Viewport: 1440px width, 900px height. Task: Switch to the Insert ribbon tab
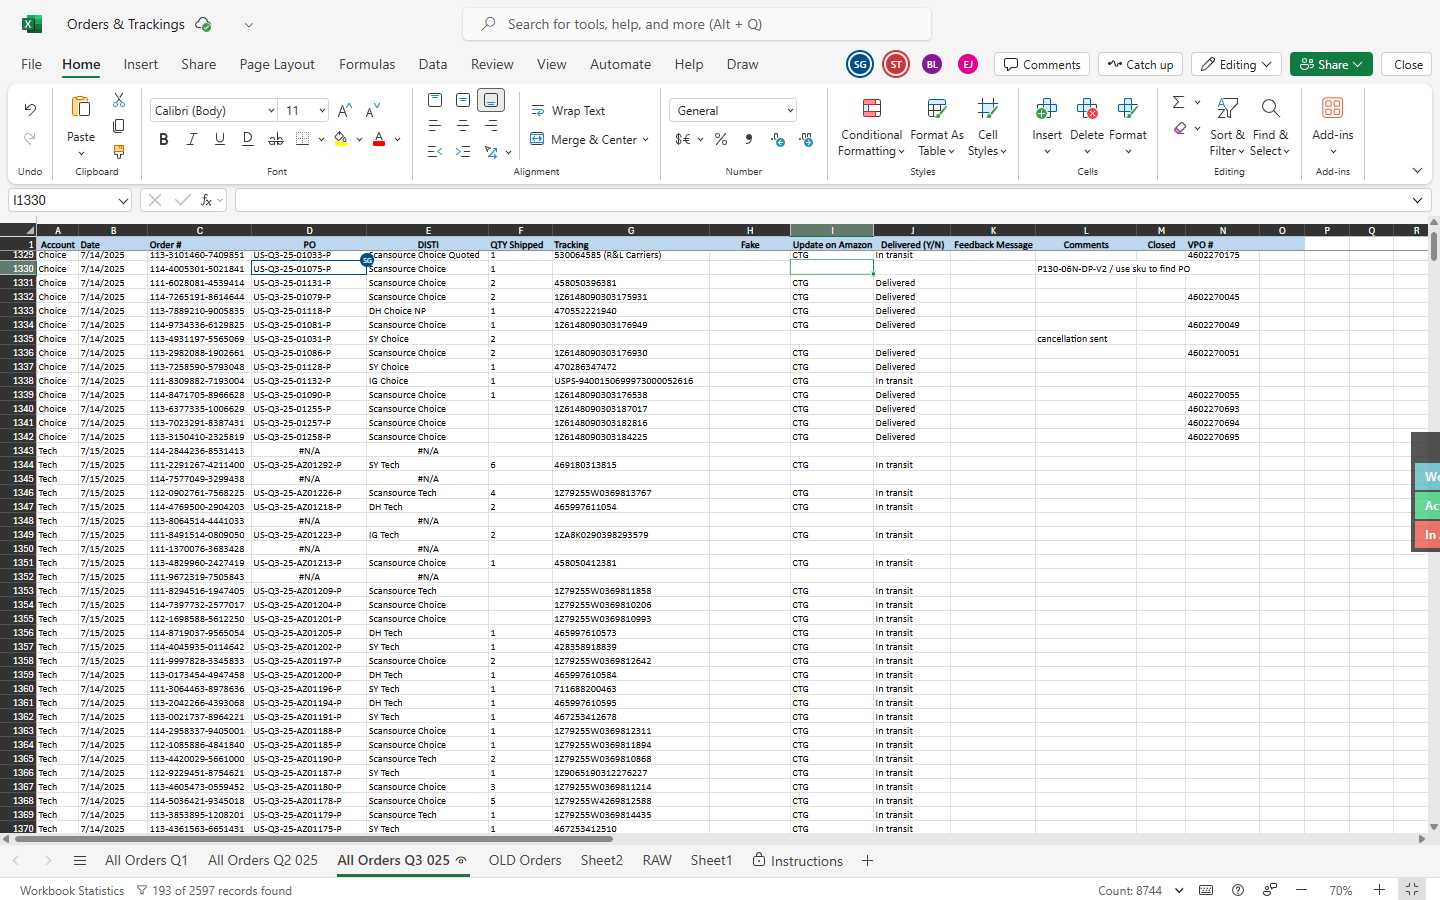pyautogui.click(x=141, y=64)
